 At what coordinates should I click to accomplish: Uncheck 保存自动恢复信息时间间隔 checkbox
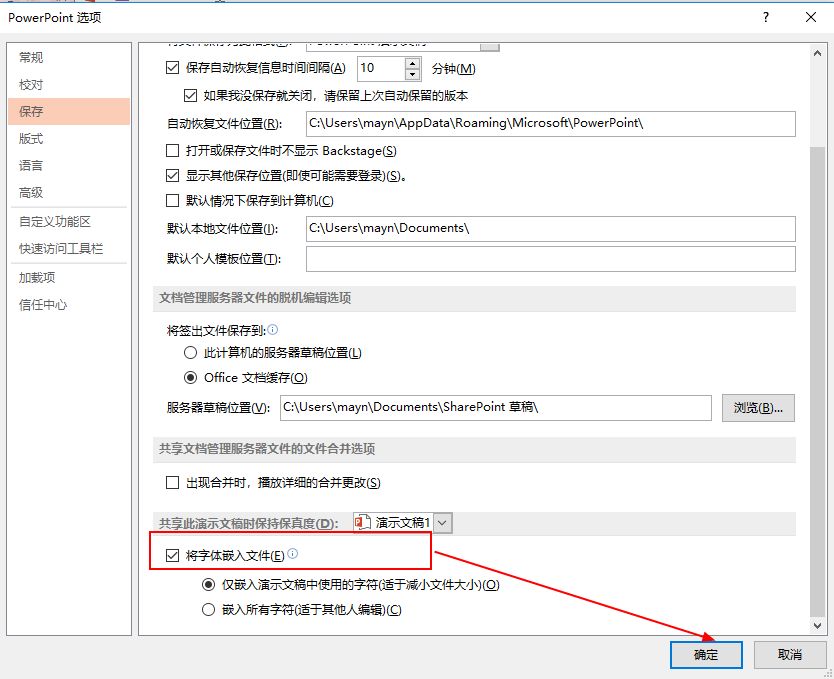[x=172, y=68]
